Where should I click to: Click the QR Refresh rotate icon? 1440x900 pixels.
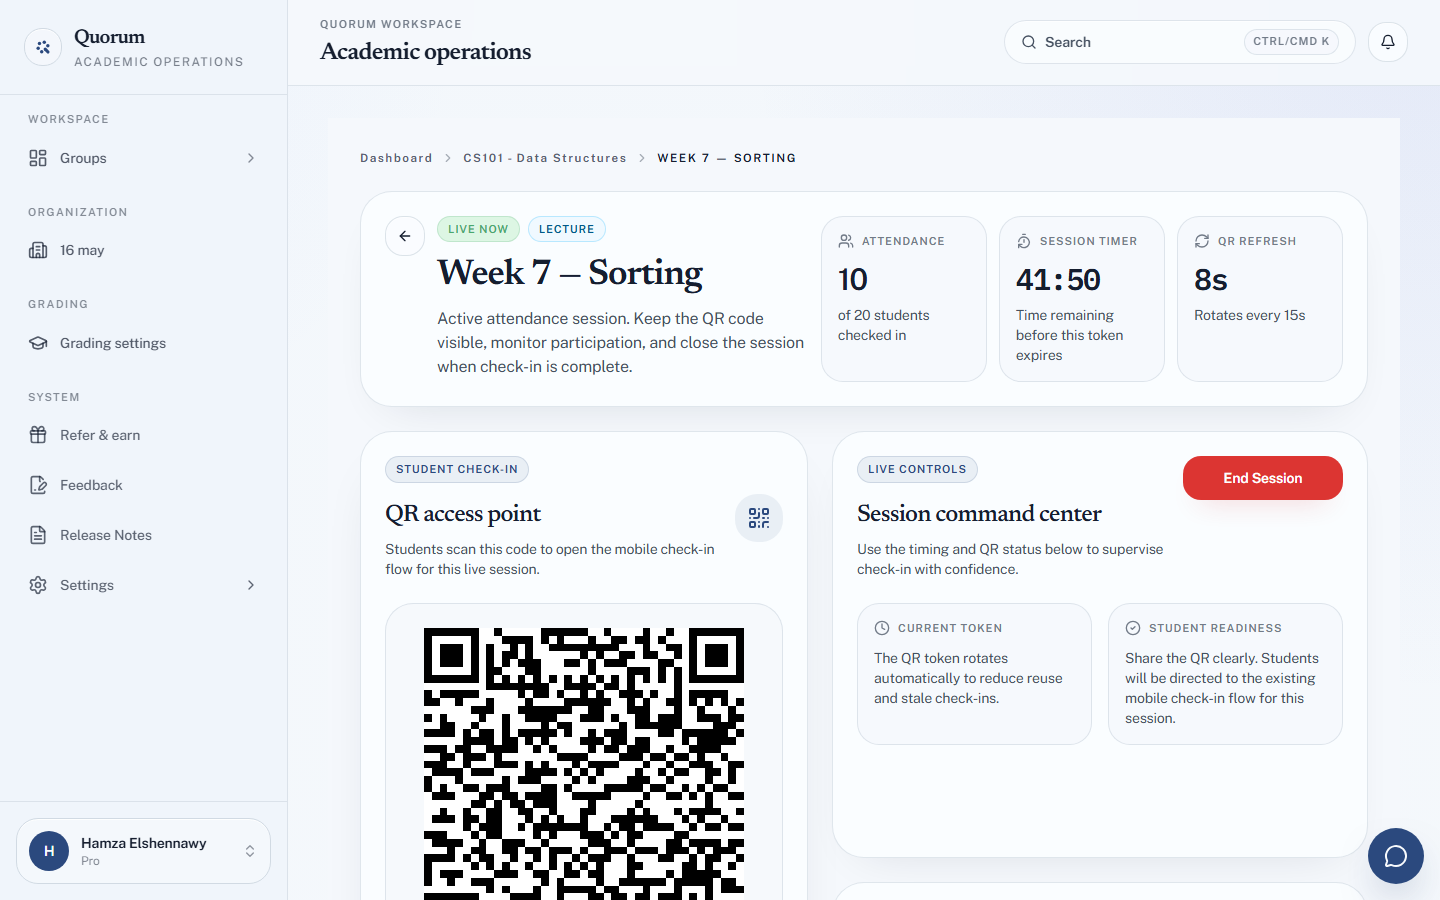[1202, 241]
